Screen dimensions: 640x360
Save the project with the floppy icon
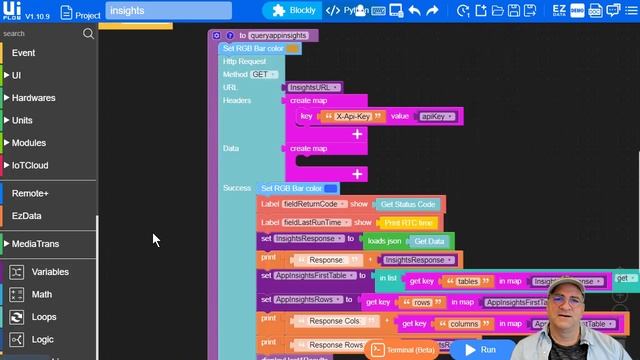pyautogui.click(x=514, y=11)
